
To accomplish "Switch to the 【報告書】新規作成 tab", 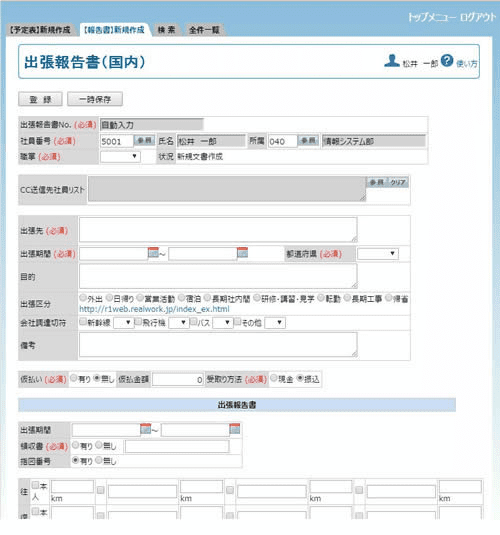I will (114, 30).
